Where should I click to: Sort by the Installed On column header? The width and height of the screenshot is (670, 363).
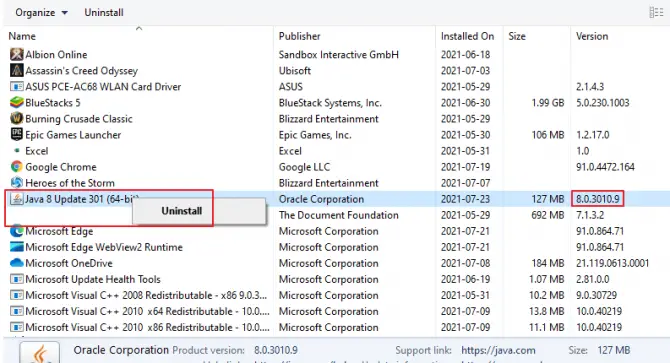click(x=467, y=36)
